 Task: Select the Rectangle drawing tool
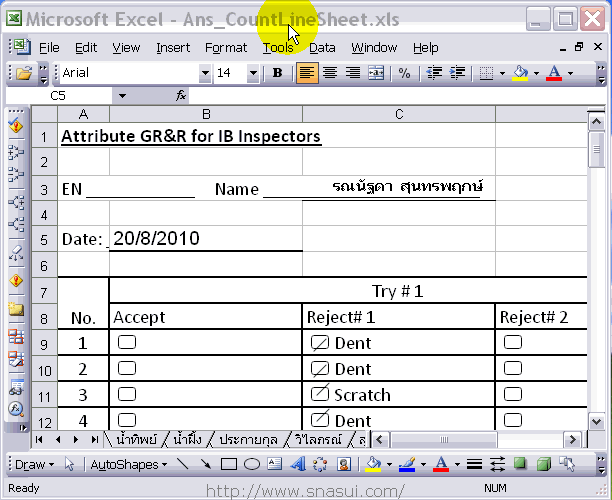coord(228,464)
